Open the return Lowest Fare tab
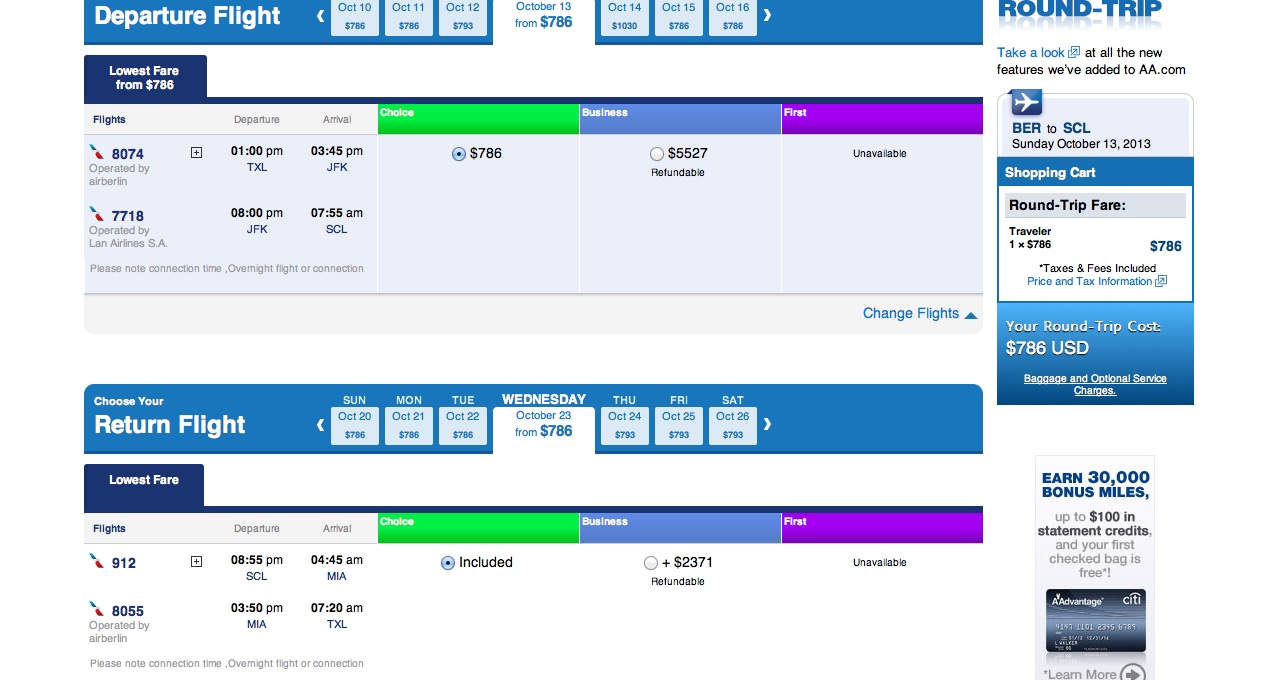Image resolution: width=1280 pixels, height=680 pixels. (x=144, y=485)
